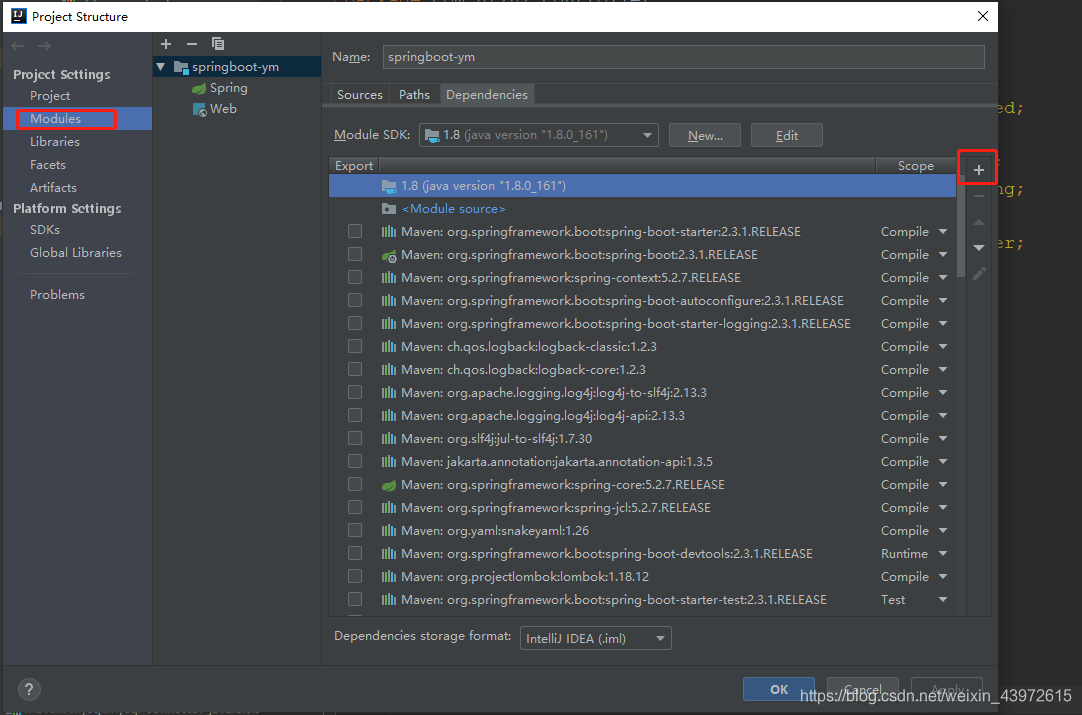Select the <Module source> entry
Image resolution: width=1082 pixels, height=715 pixels.
tap(642, 208)
